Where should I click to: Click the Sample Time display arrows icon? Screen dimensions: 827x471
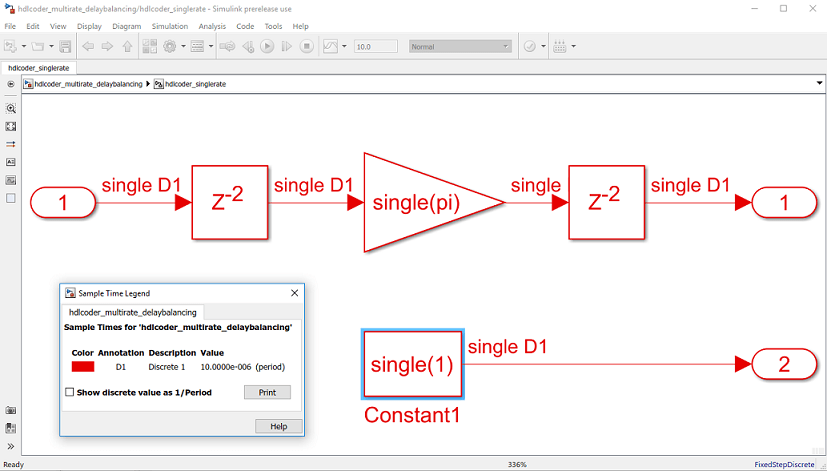(x=11, y=144)
